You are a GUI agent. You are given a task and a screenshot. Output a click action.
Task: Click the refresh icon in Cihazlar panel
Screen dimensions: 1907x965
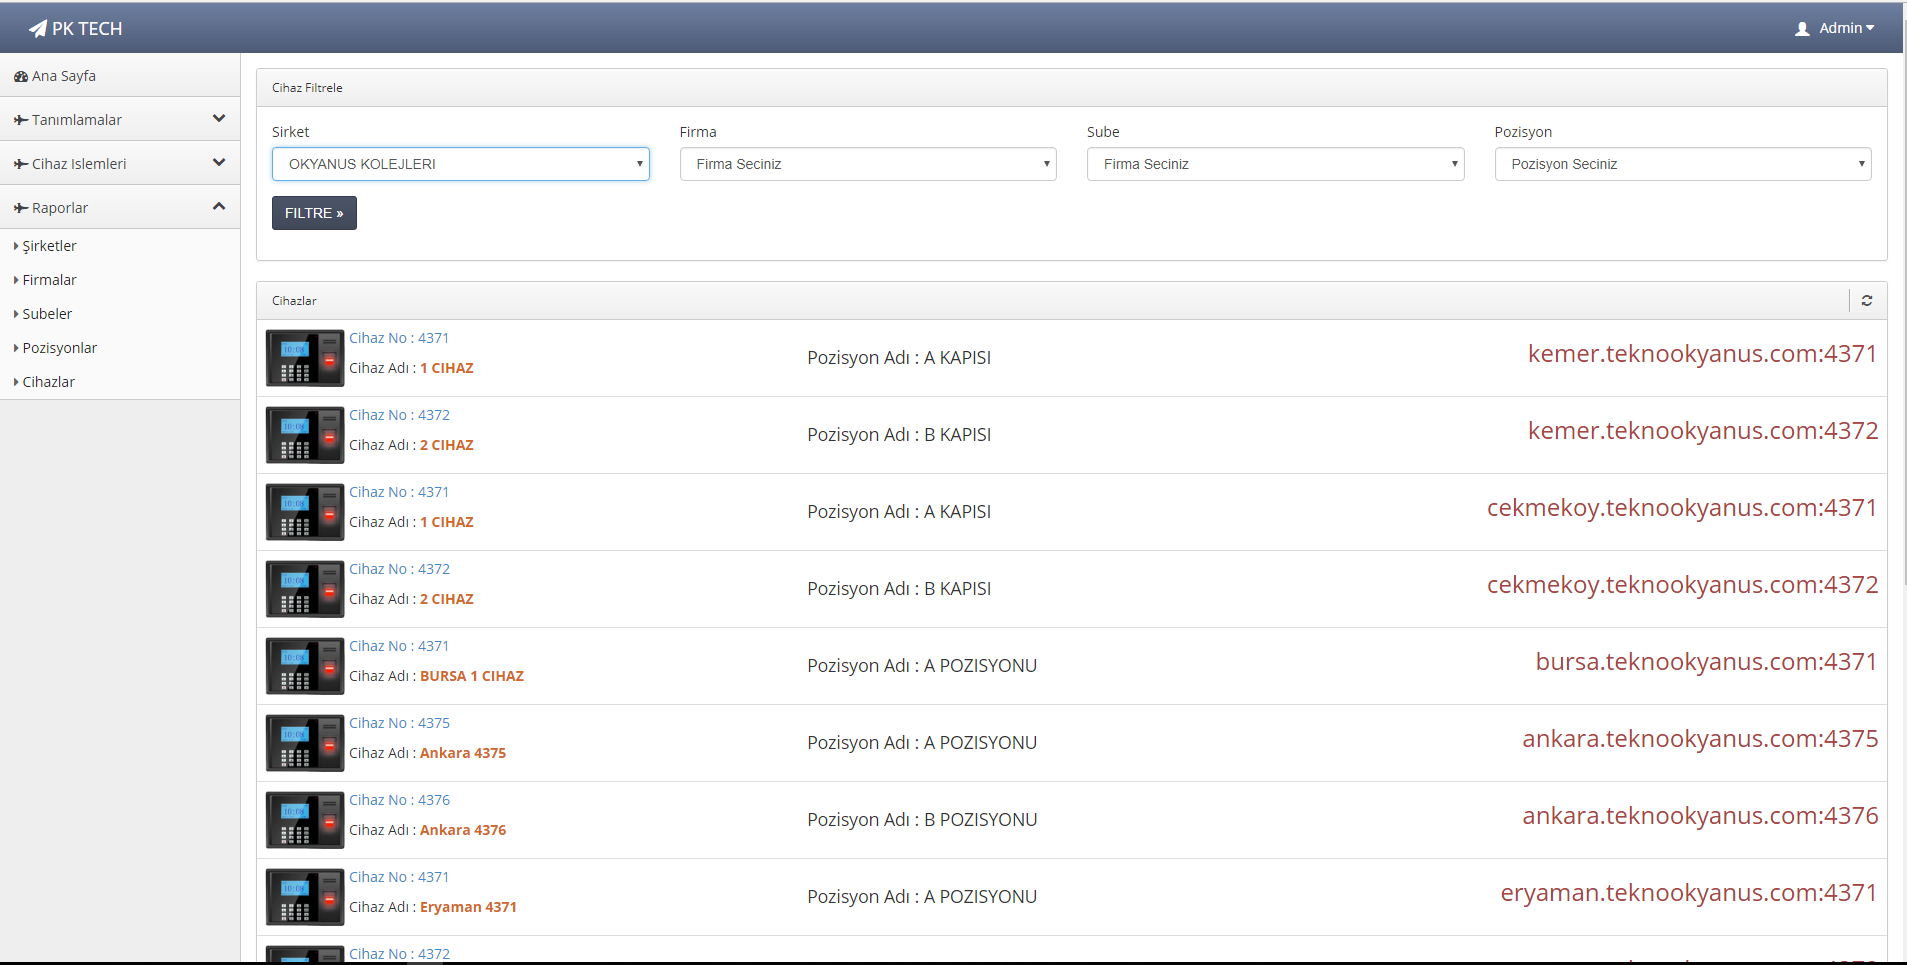(x=1866, y=301)
